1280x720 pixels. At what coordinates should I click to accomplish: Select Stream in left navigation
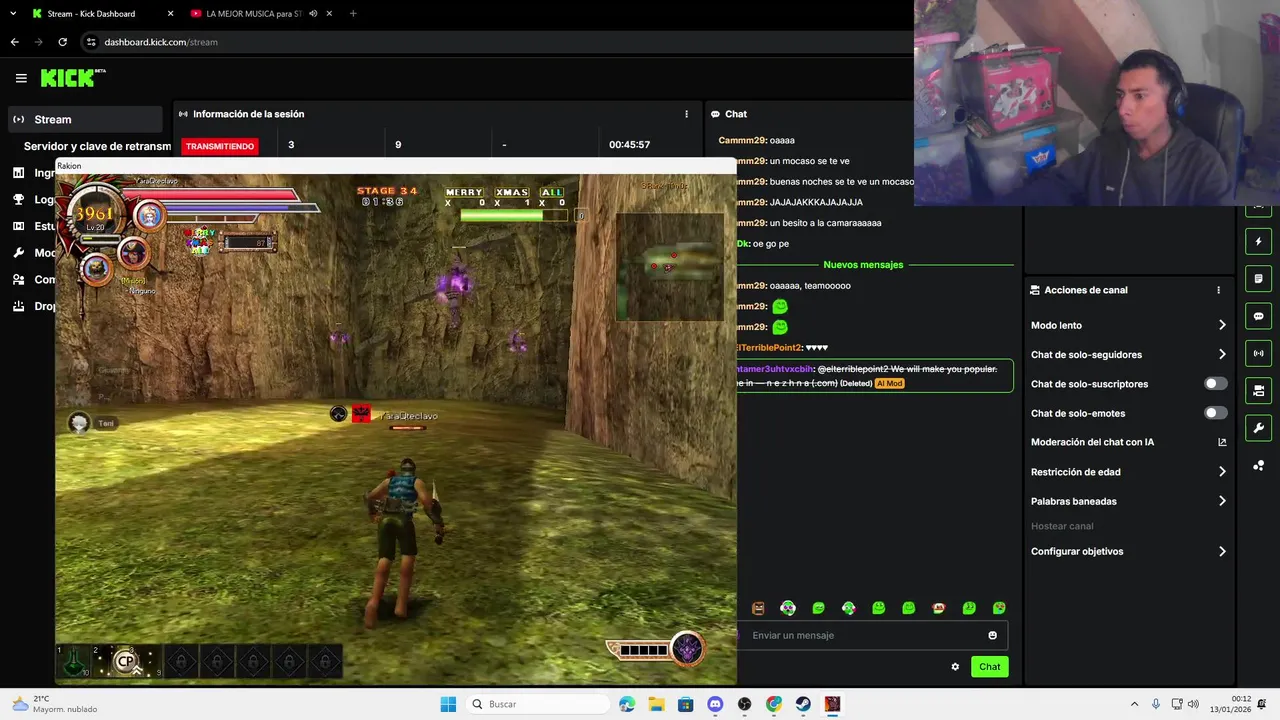pos(84,119)
